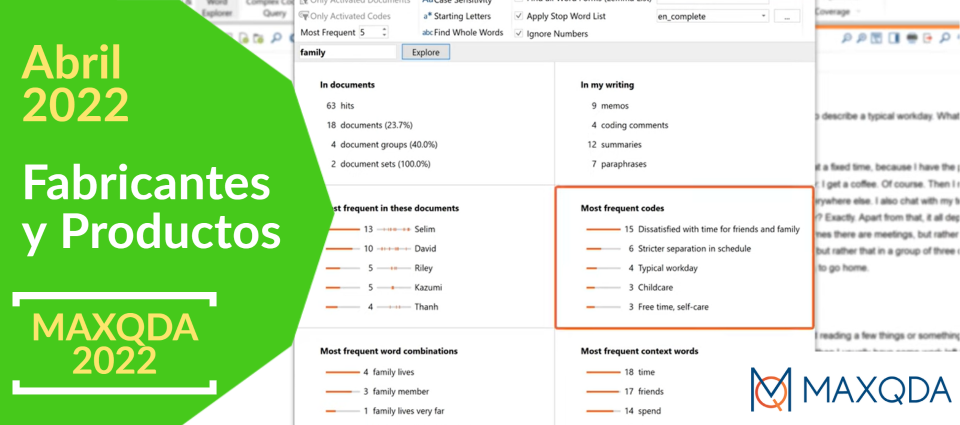Click the ellipsis button beside en_complete
Image resolution: width=960 pixels, height=425 pixels.
coord(787,17)
